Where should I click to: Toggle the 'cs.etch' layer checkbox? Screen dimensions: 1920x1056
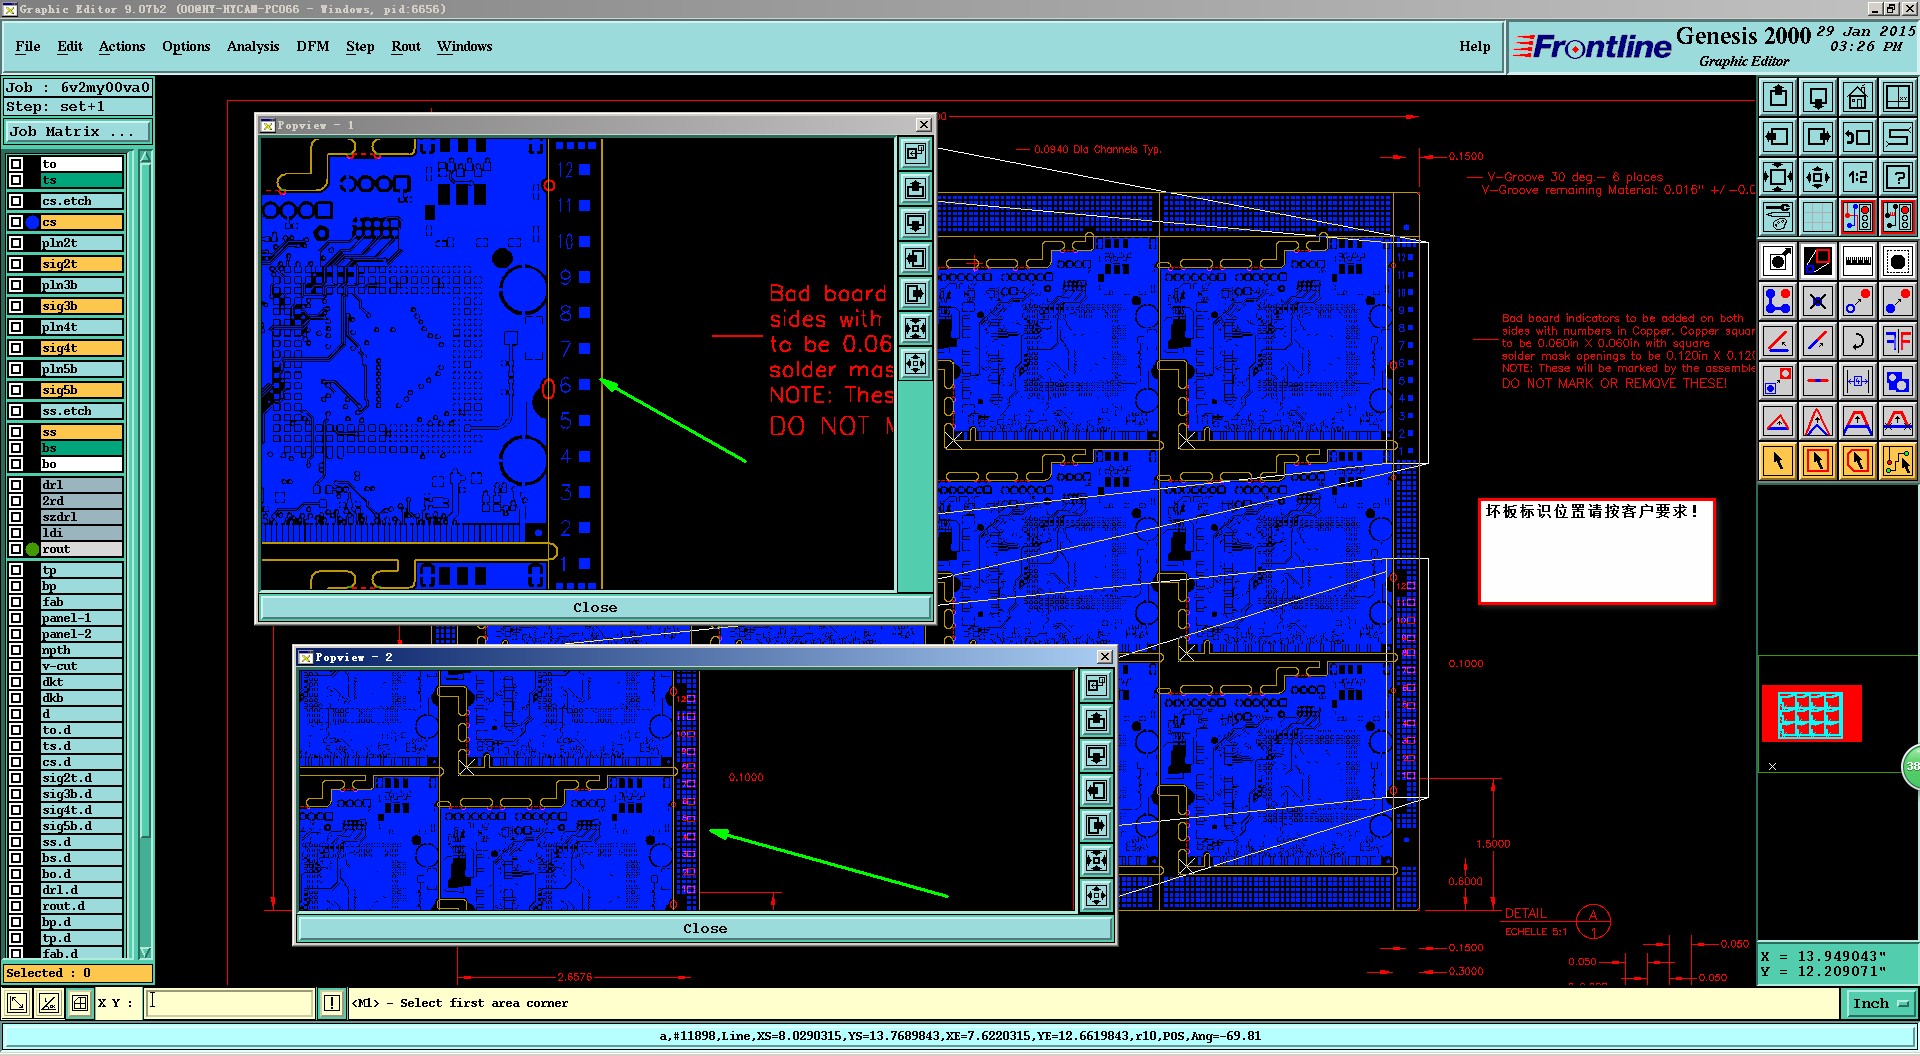pos(16,201)
